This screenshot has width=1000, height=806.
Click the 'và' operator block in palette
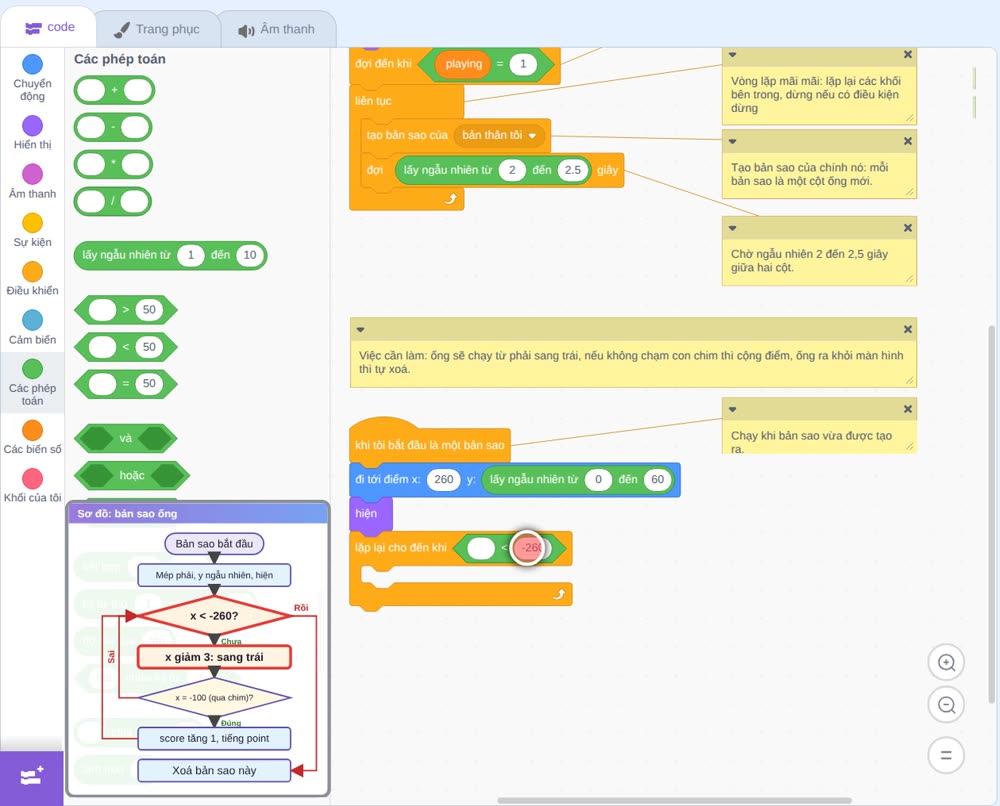tap(126, 439)
